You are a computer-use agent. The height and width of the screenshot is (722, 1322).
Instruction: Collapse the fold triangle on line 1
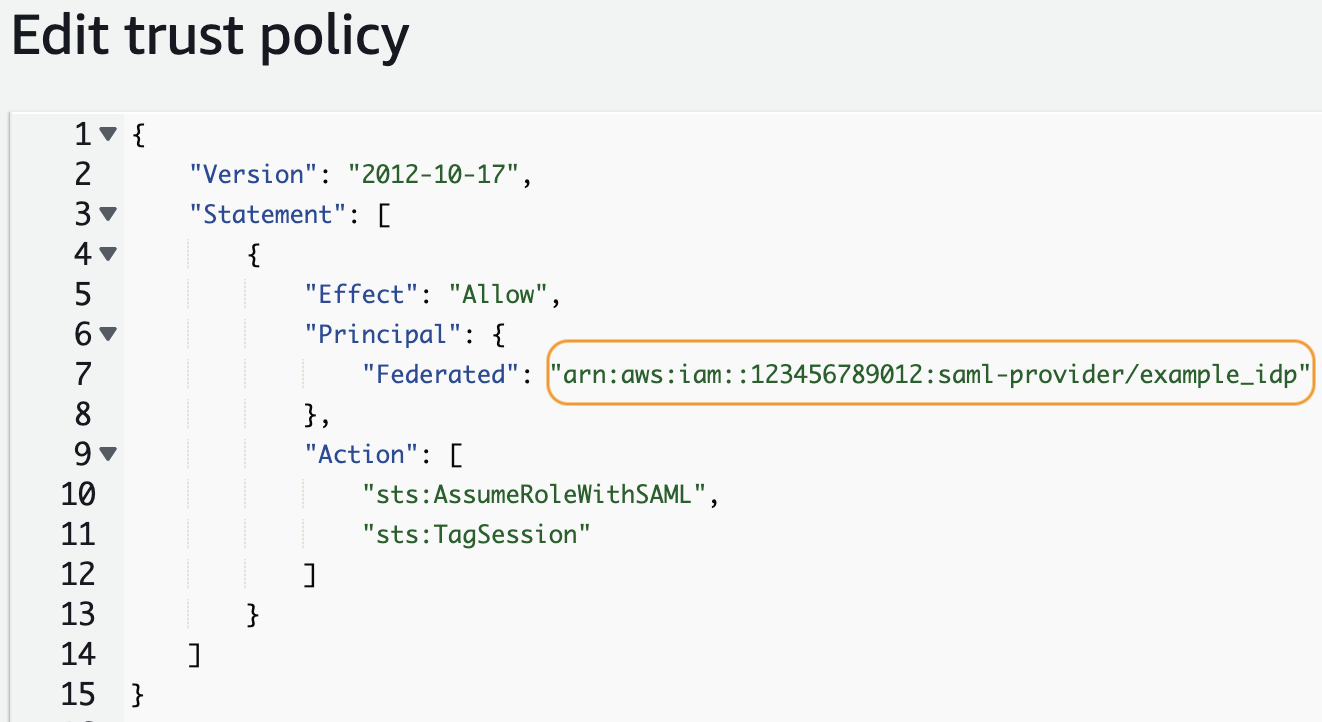108,134
